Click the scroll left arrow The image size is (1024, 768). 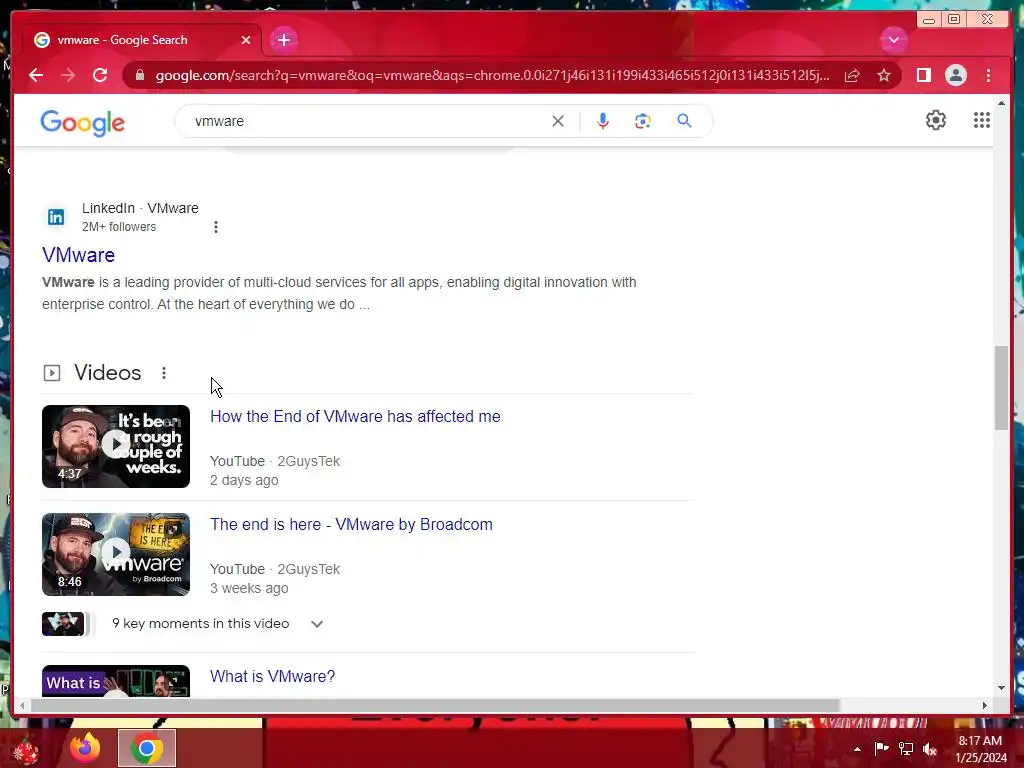tap(22, 705)
